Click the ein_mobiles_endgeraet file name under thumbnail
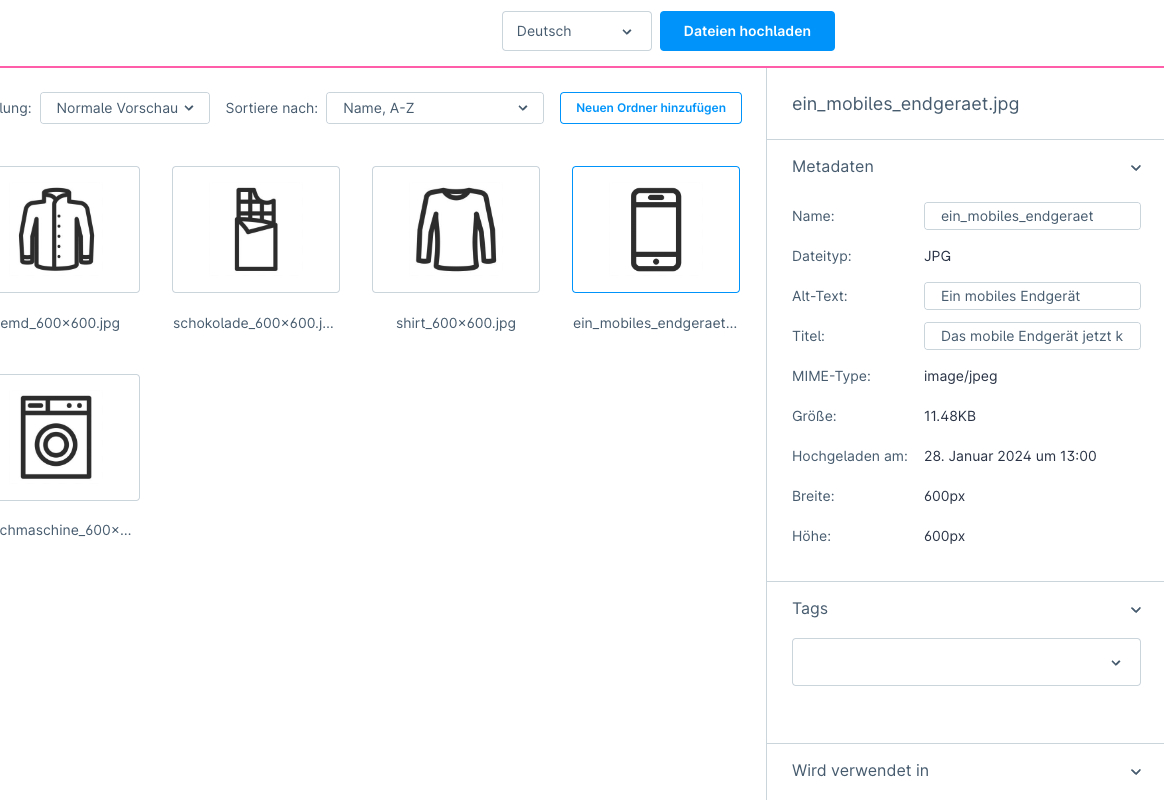This screenshot has height=800, width=1164. tap(655, 323)
